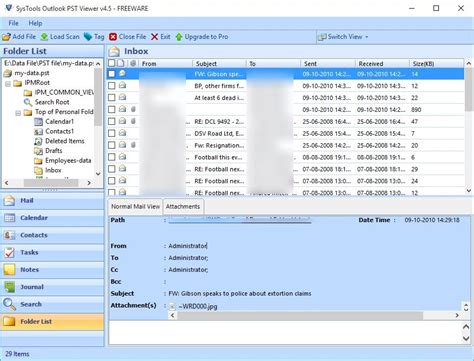This screenshot has width=474, height=361.
Task: Open the Help menu
Action: click(x=35, y=23)
